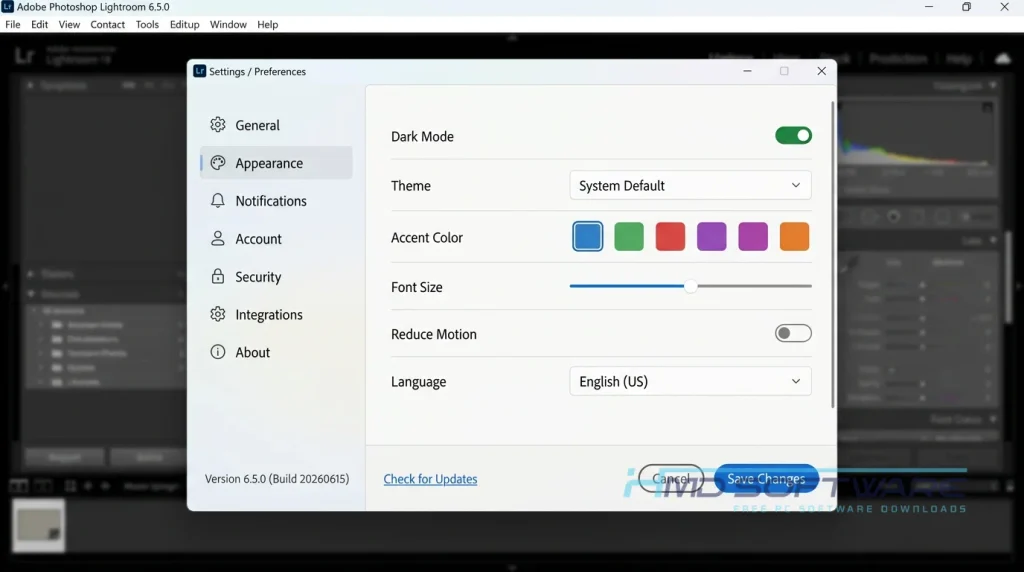The width and height of the screenshot is (1024, 572).
Task: Click Check for Updates link
Action: tap(430, 479)
